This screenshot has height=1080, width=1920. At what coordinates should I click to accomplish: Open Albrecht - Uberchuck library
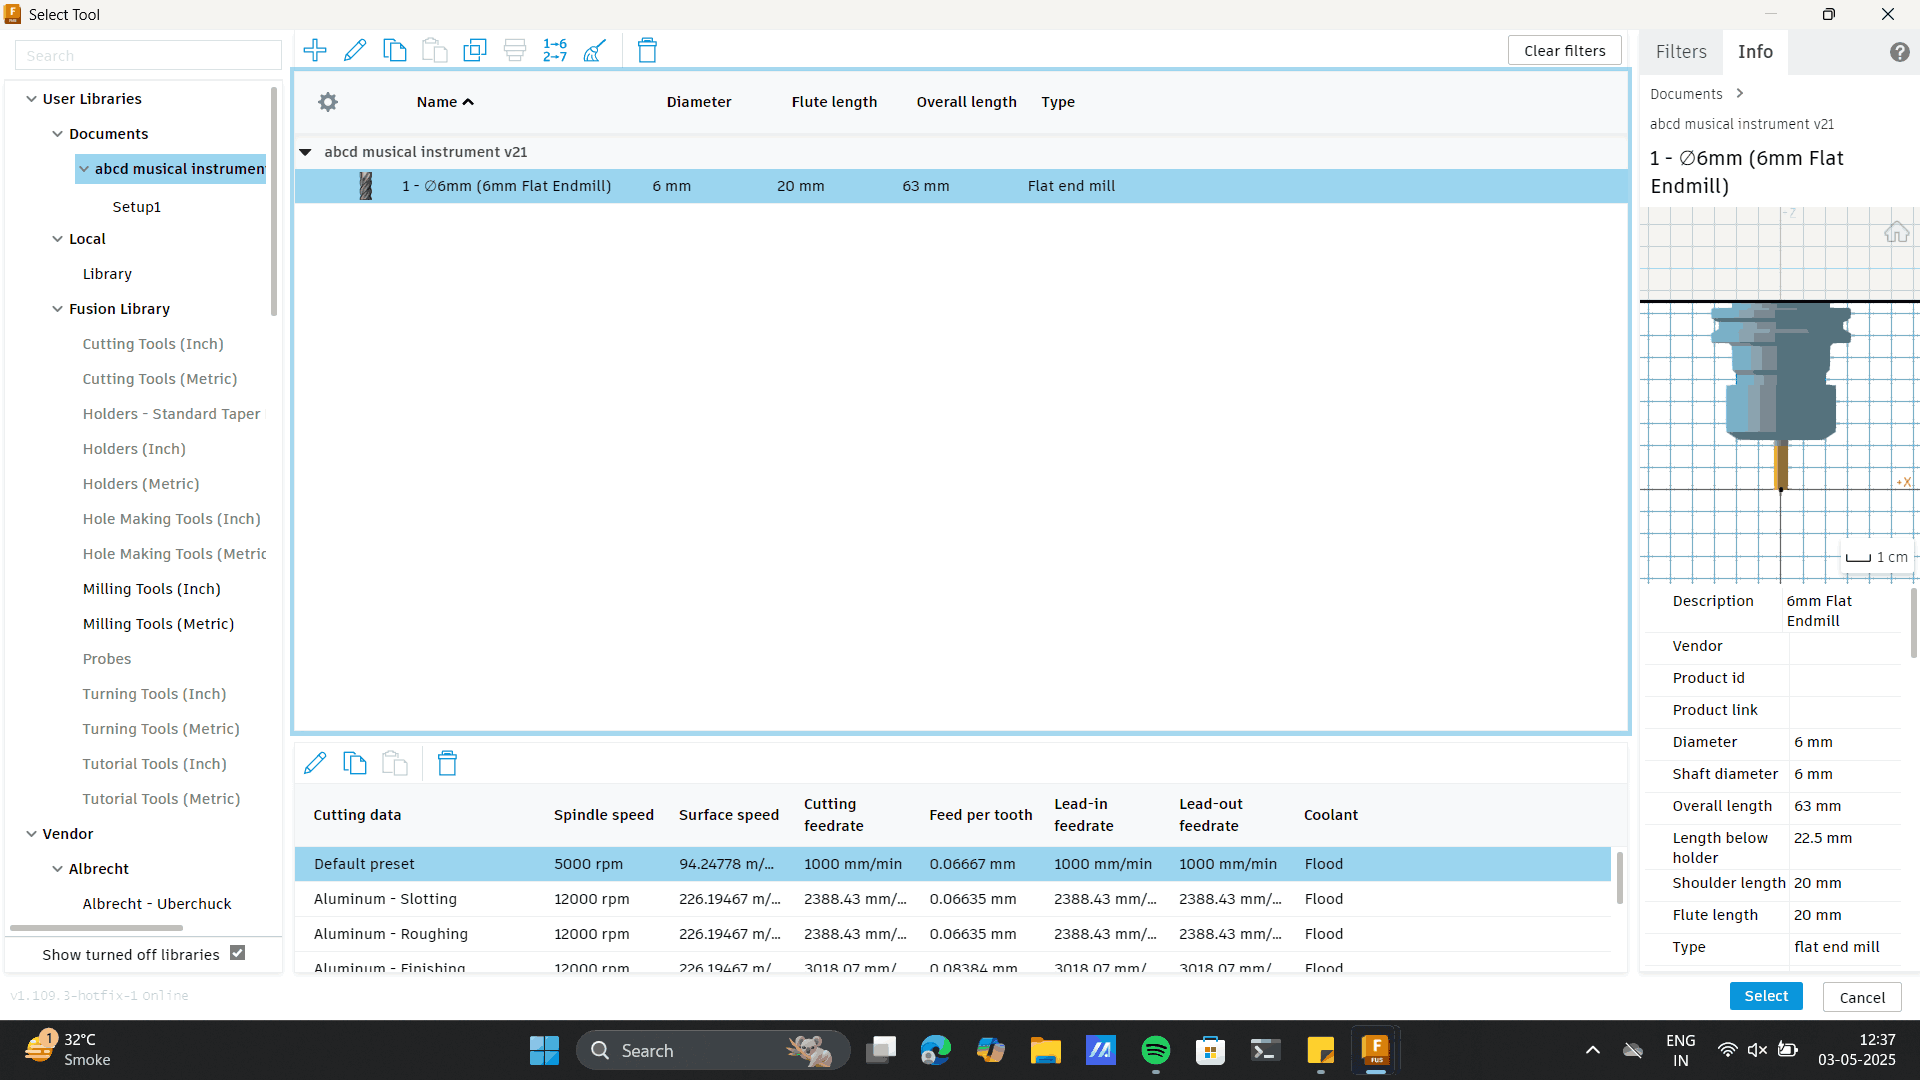(x=157, y=904)
